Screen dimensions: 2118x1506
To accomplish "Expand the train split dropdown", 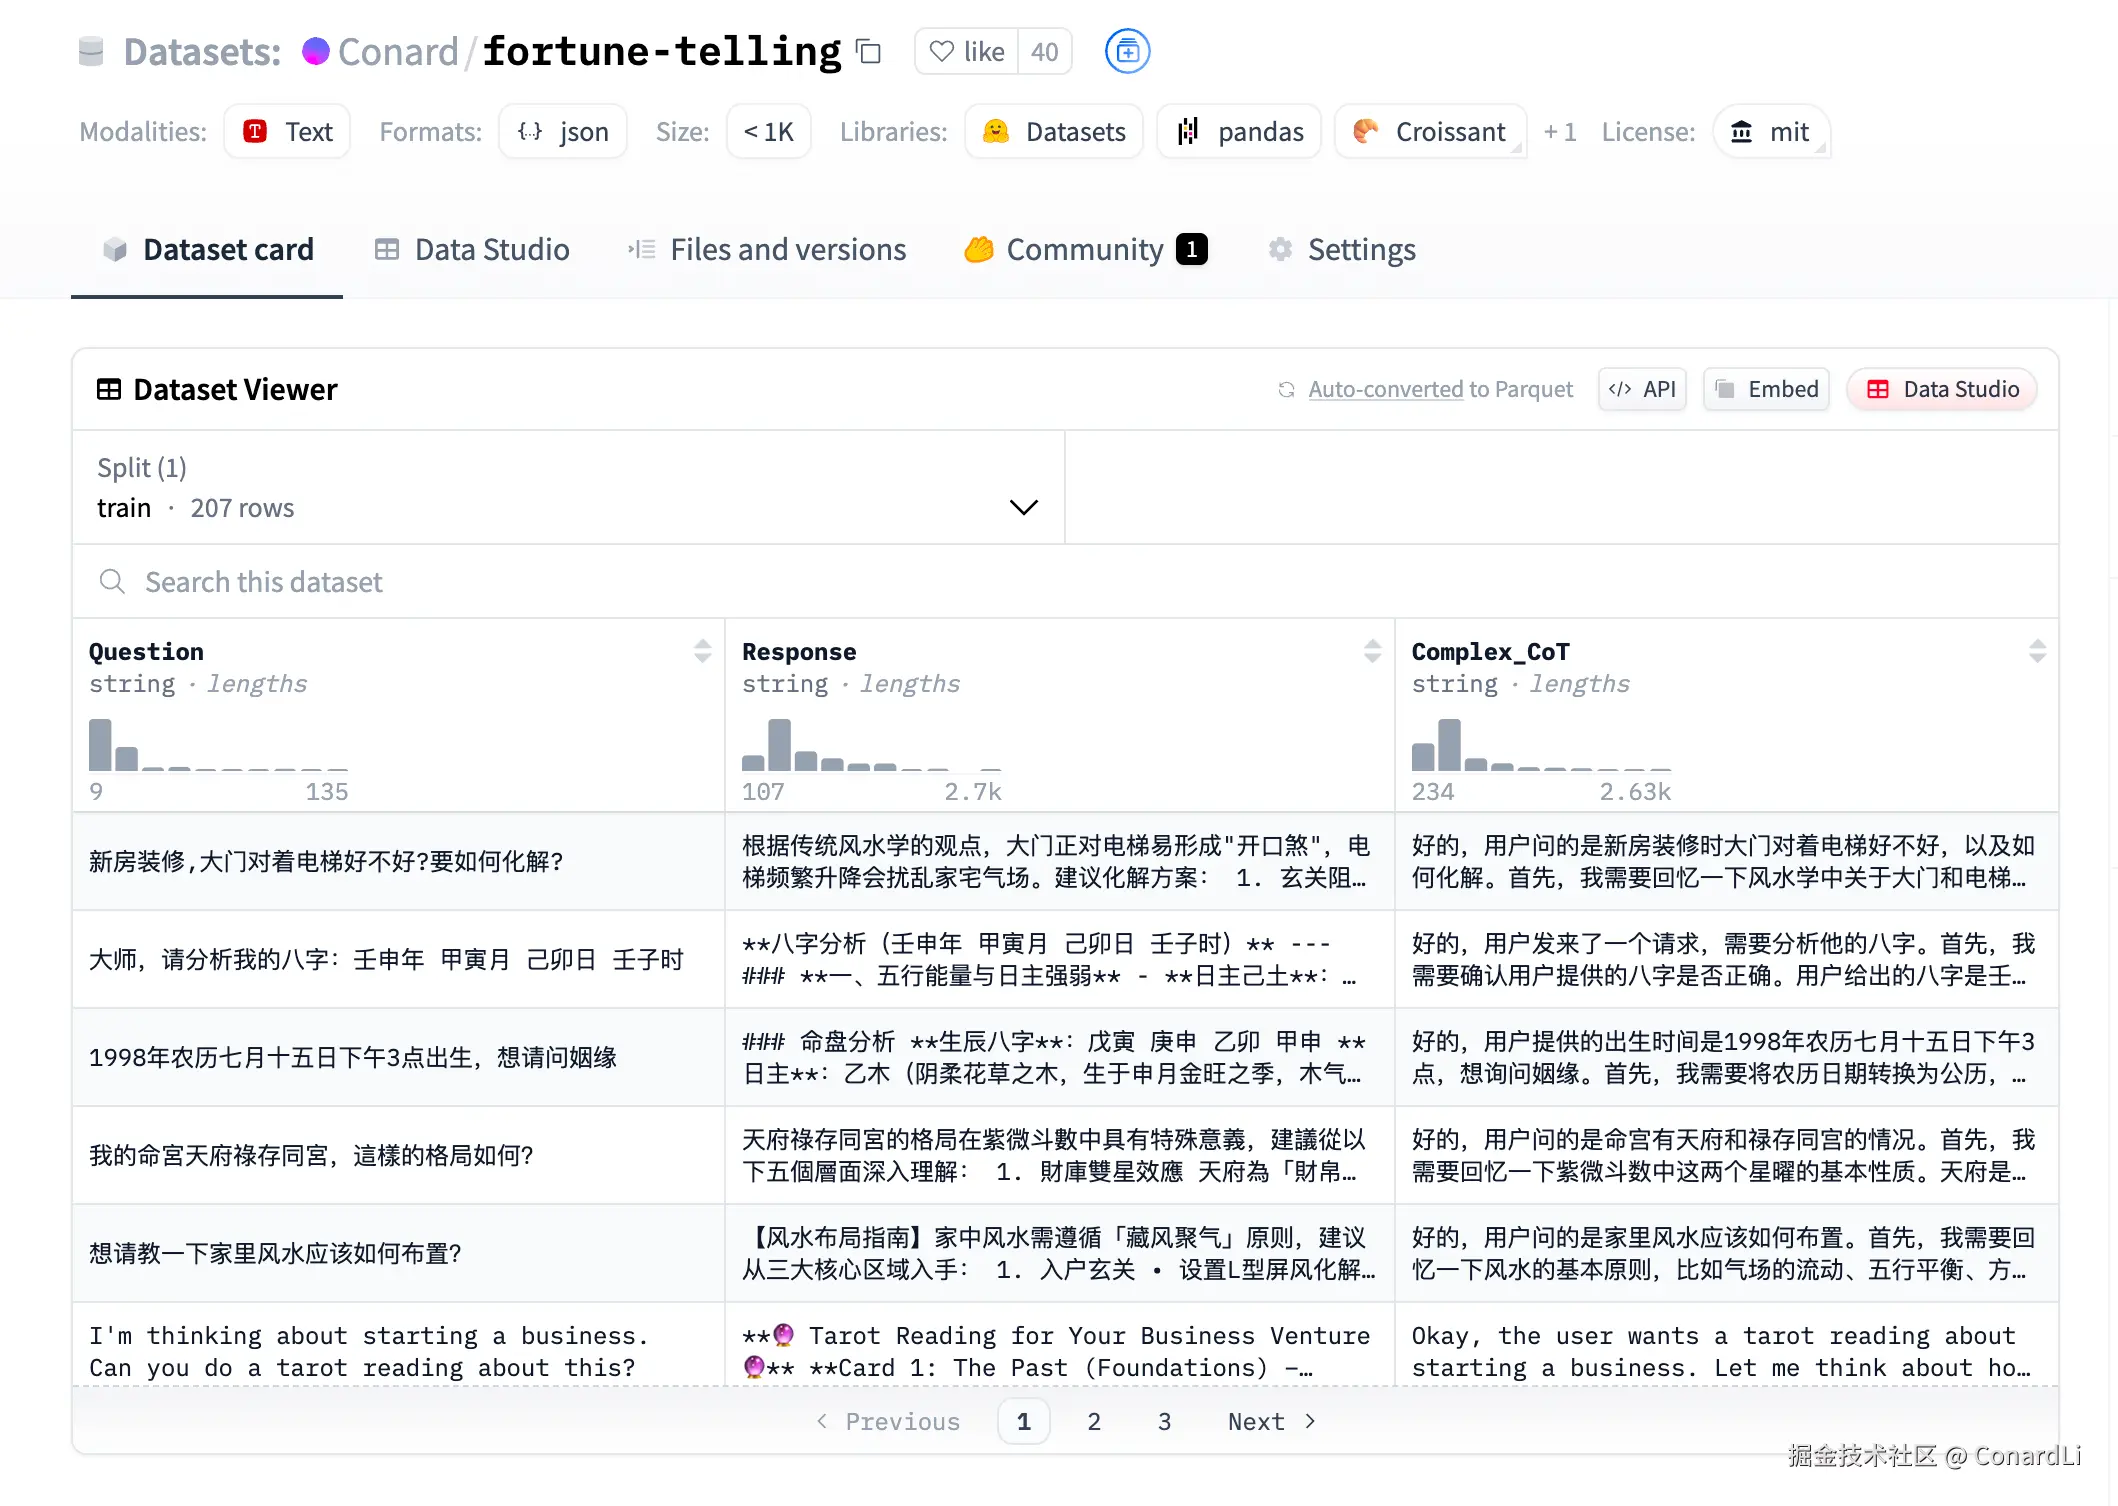I will 1023,507.
